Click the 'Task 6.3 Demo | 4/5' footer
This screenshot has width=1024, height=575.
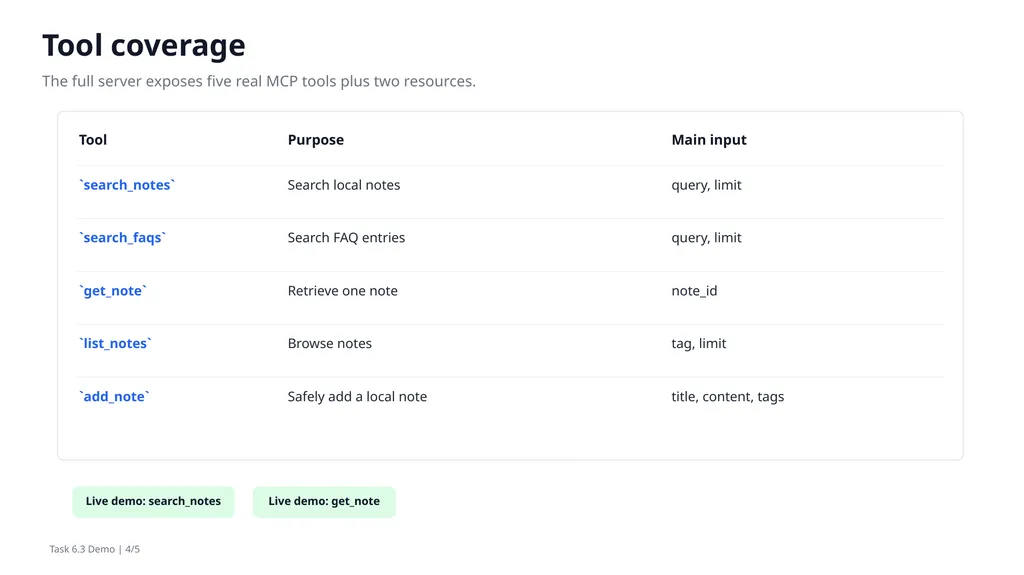(95, 550)
